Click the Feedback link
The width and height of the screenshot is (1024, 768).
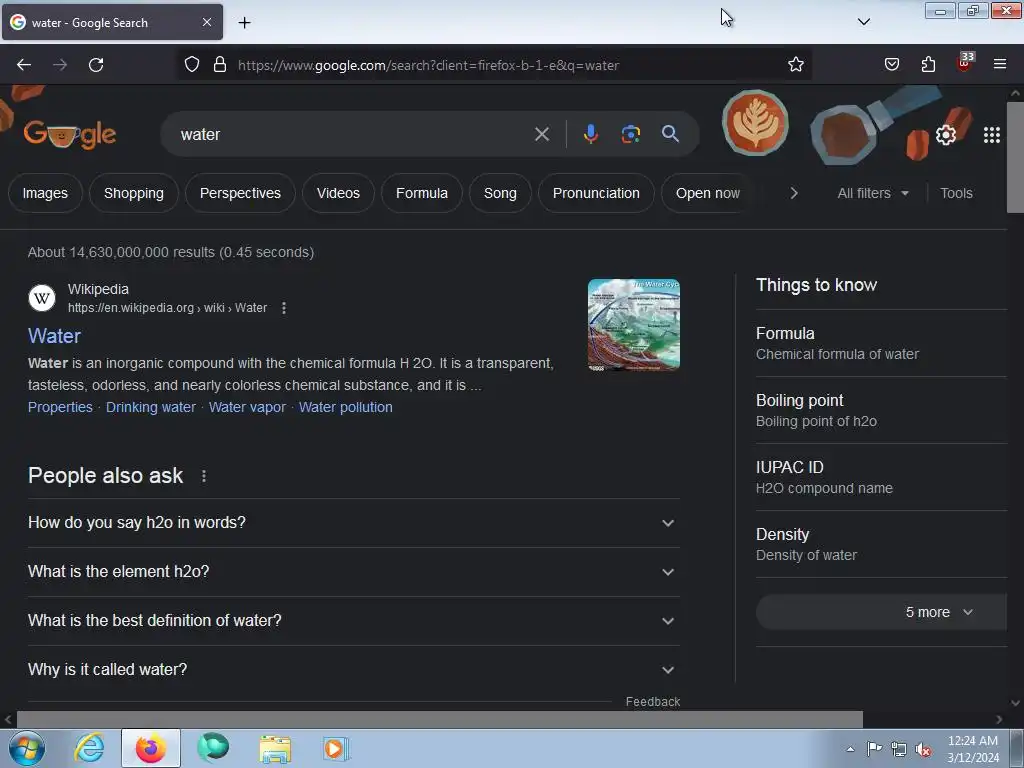pos(652,701)
